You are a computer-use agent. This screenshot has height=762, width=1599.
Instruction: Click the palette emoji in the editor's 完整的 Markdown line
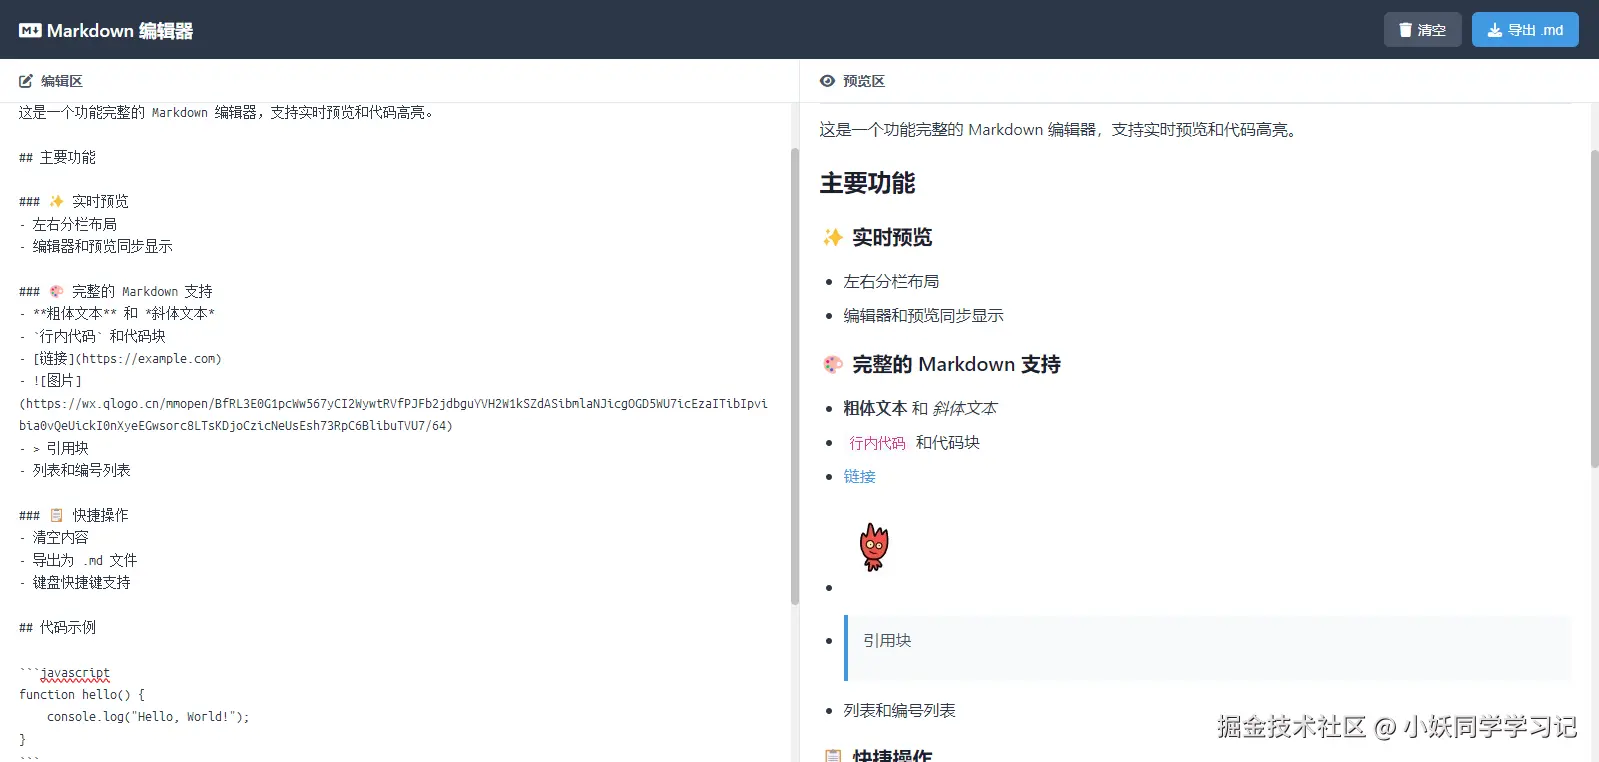[x=56, y=291]
